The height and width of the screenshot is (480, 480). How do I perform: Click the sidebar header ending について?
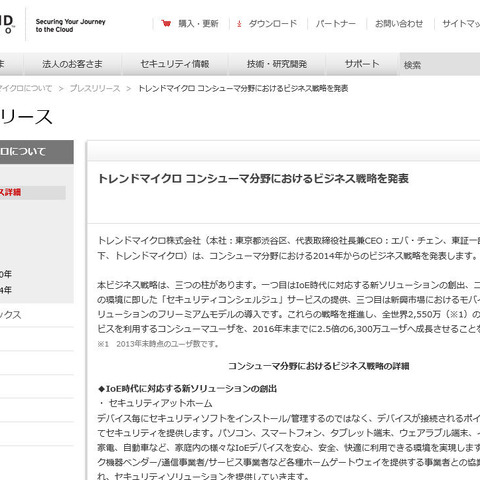pos(37,152)
